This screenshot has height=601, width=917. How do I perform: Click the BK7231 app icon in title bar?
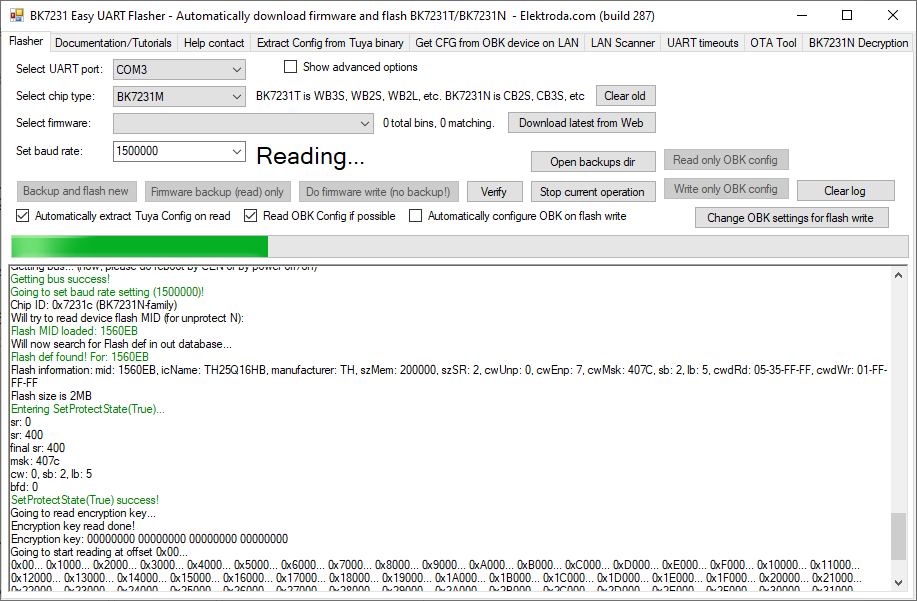tap(17, 15)
